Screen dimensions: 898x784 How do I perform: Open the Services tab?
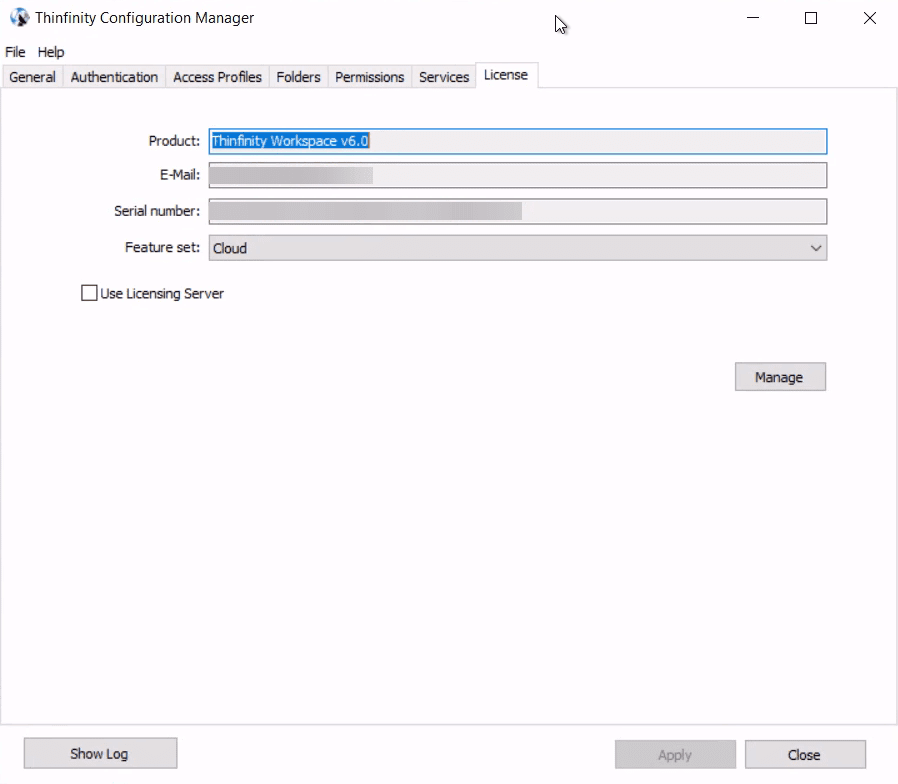tap(443, 76)
